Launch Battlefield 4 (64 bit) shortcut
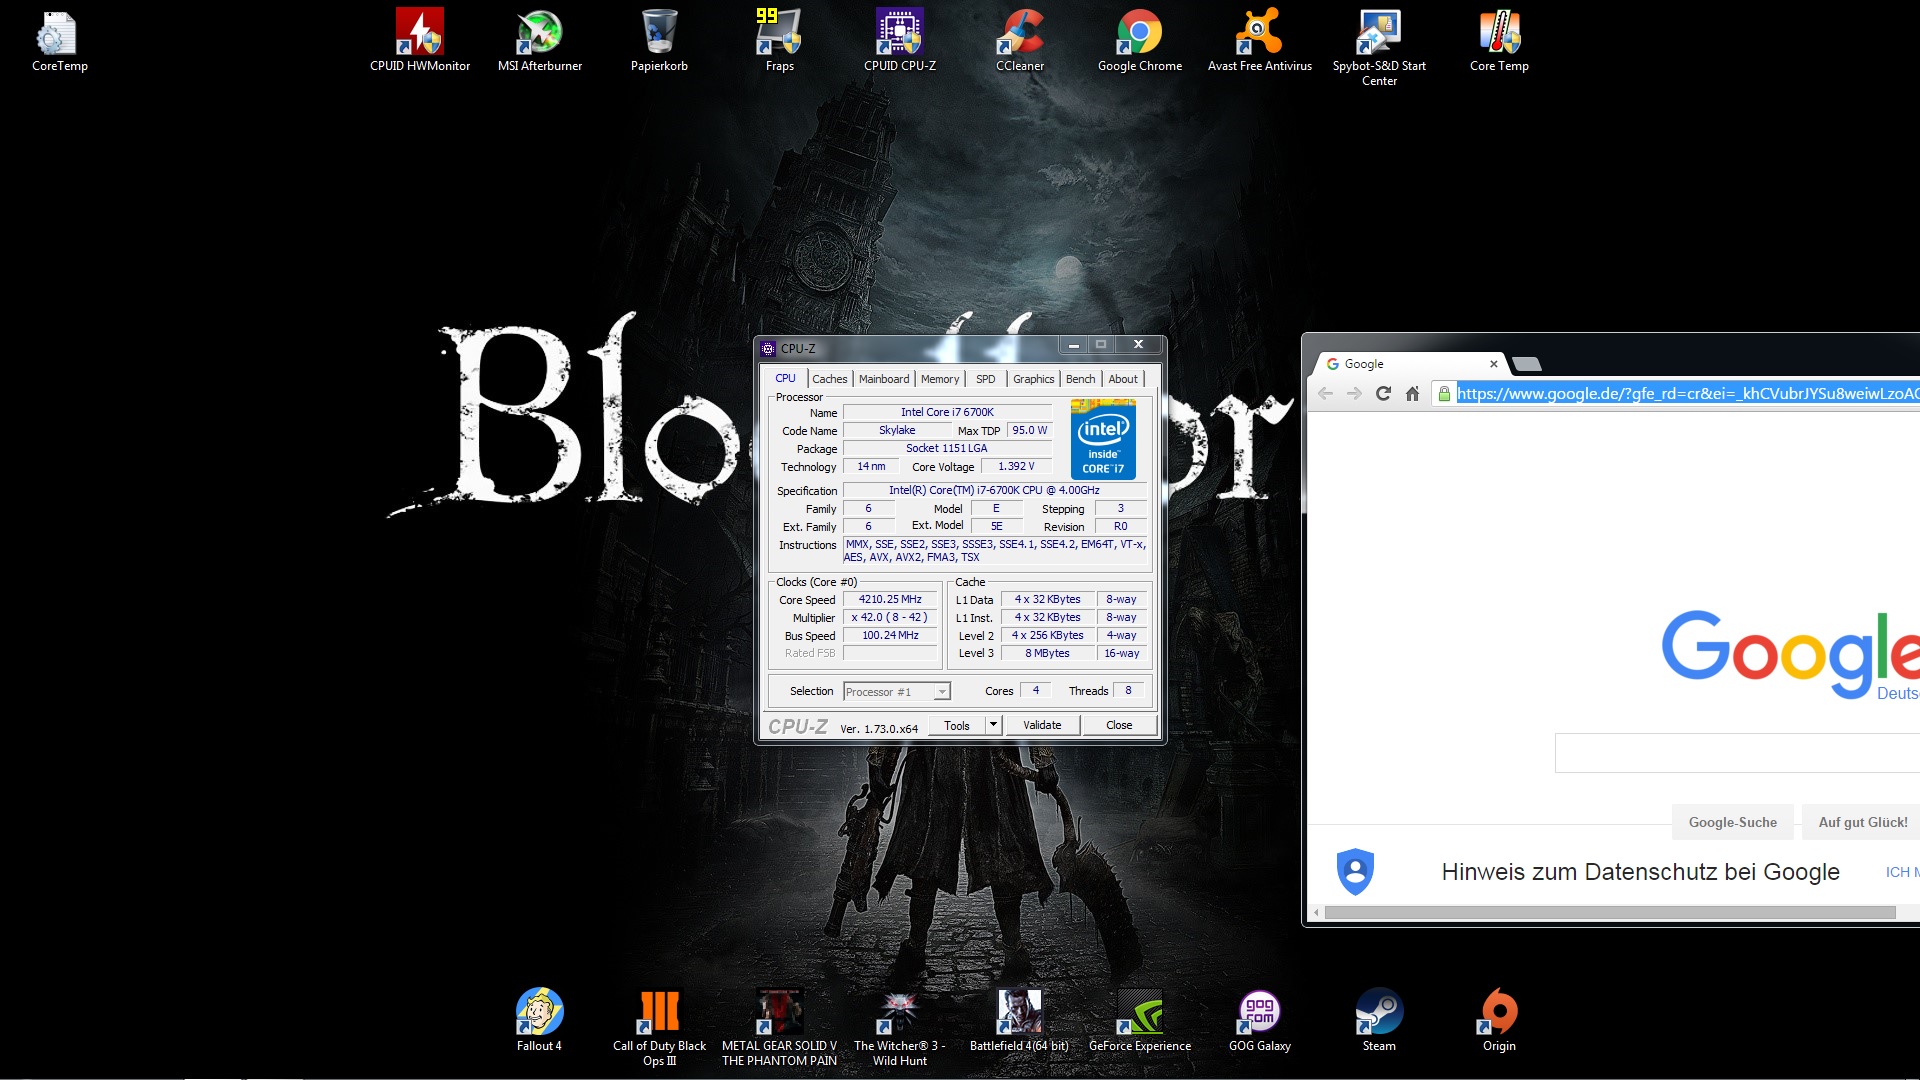Screen dimensions: 1920x1080 pos(1019,1021)
